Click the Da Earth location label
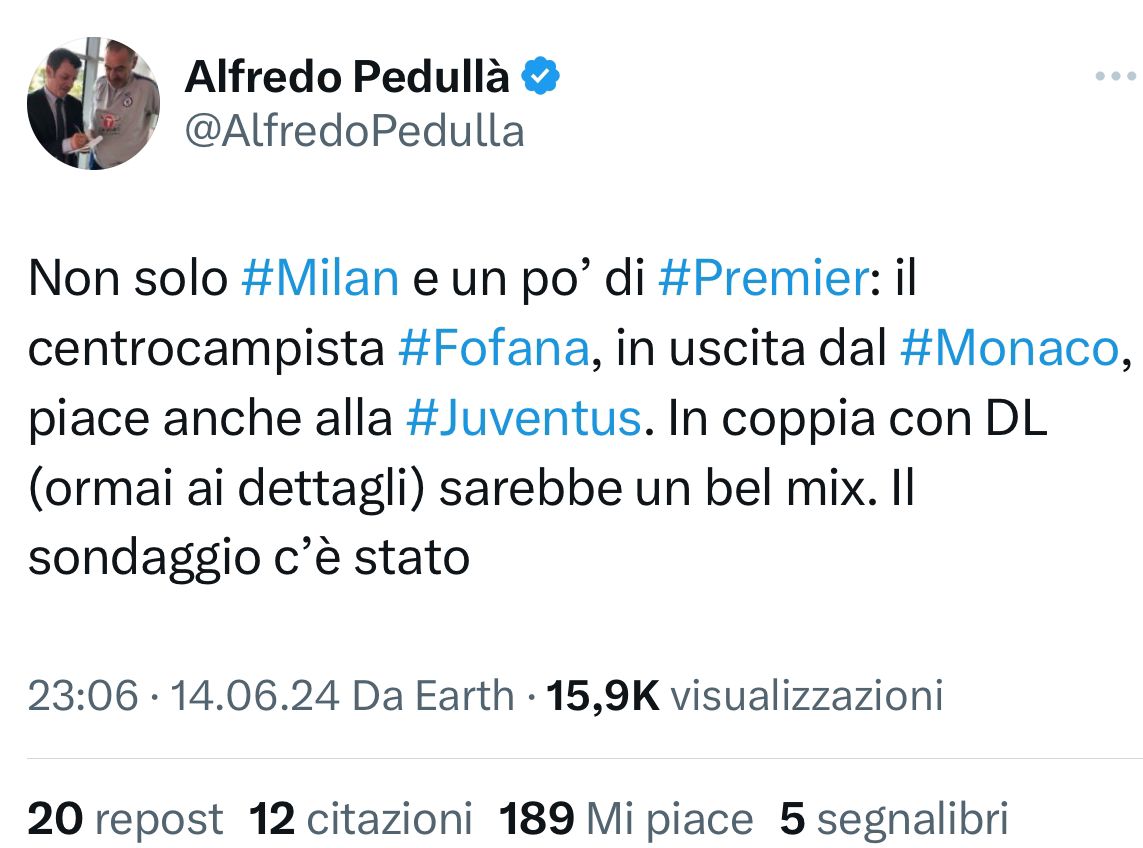Image resolution: width=1143 pixels, height=848 pixels. point(434,695)
